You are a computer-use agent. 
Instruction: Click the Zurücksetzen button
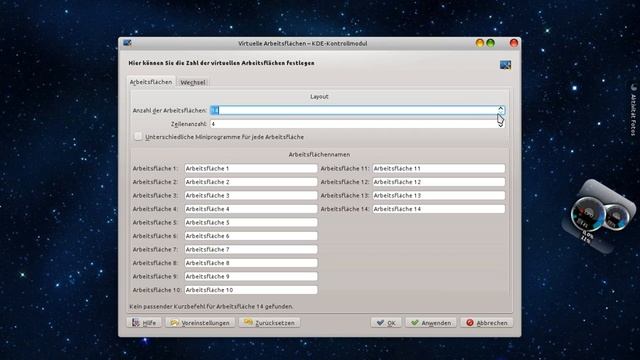[x=269, y=322]
